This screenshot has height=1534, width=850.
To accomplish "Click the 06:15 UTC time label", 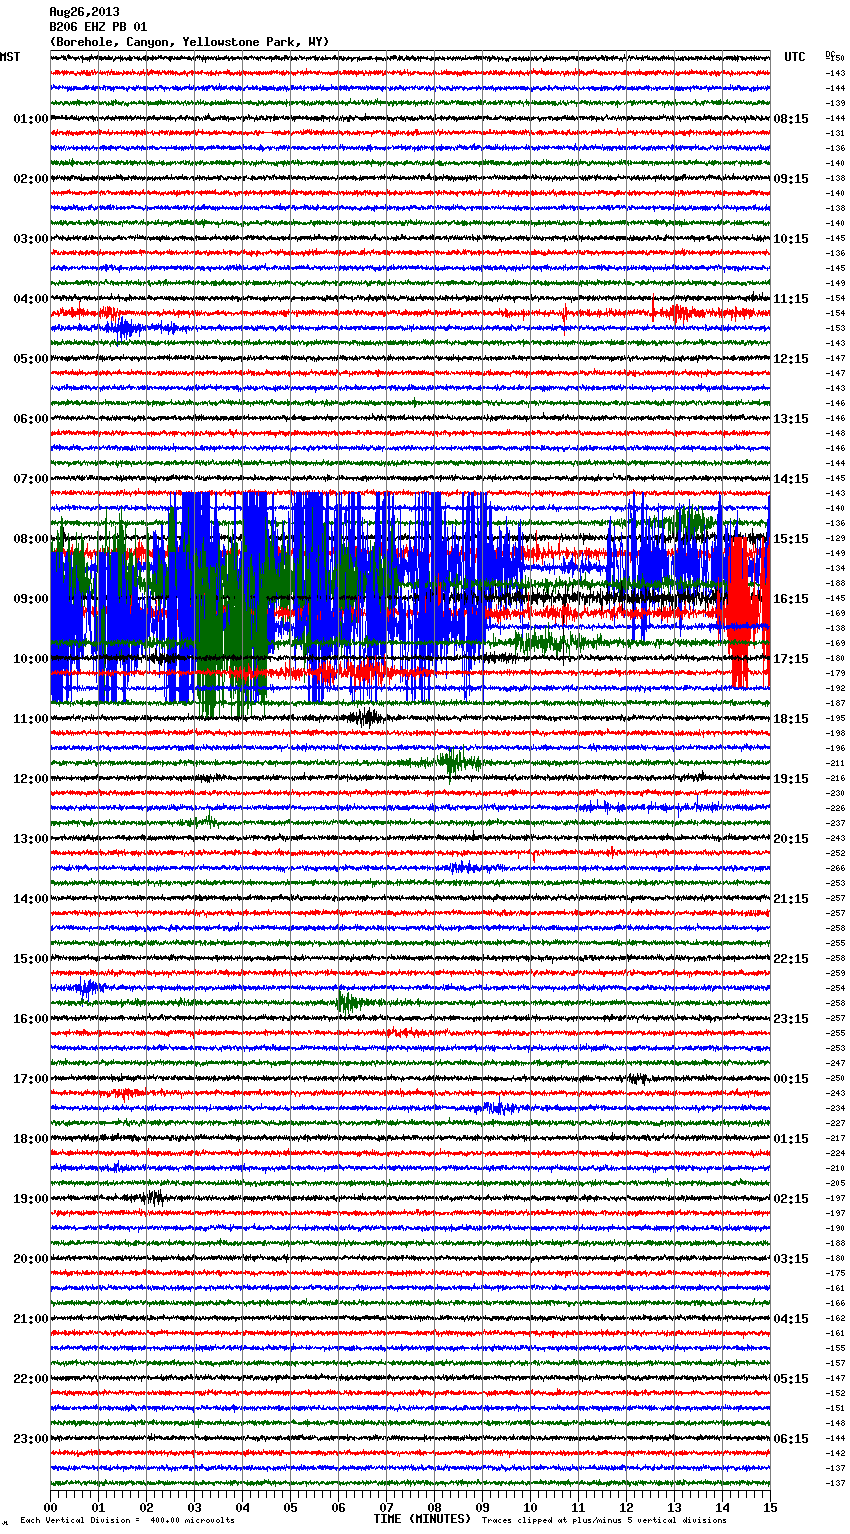I will click(791, 1439).
